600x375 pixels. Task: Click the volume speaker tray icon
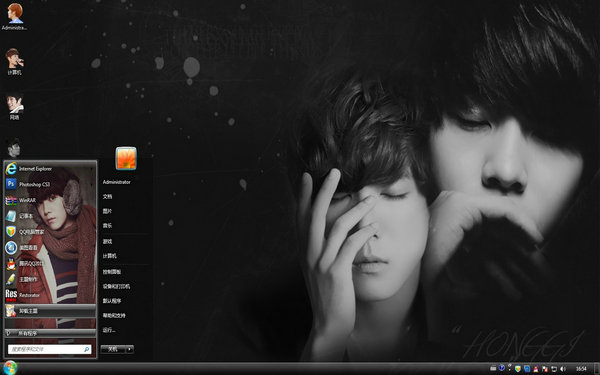tap(563, 369)
